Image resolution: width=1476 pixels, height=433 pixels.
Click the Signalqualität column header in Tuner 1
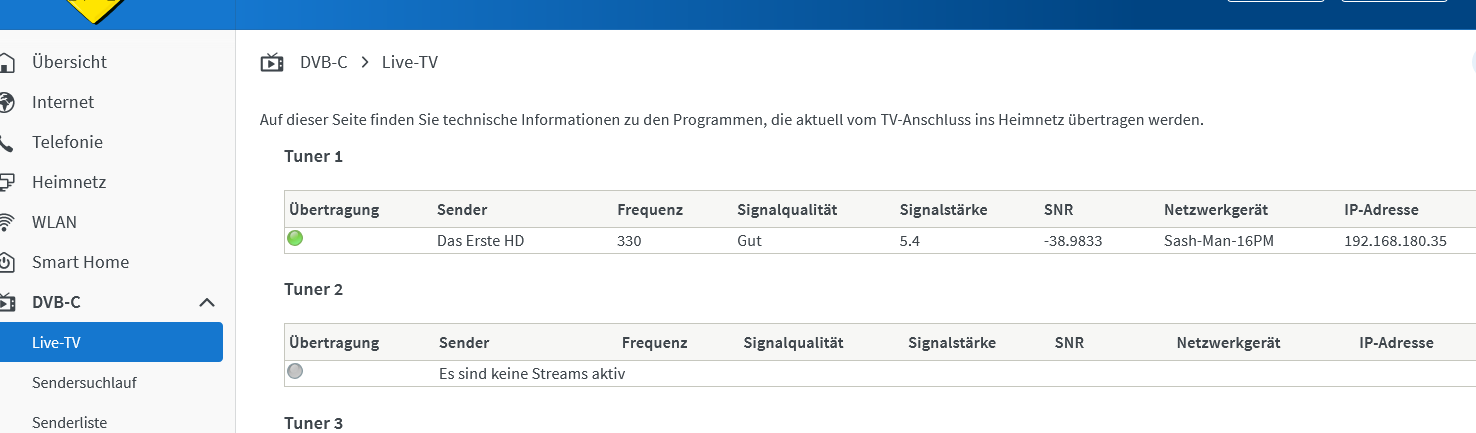coord(786,210)
